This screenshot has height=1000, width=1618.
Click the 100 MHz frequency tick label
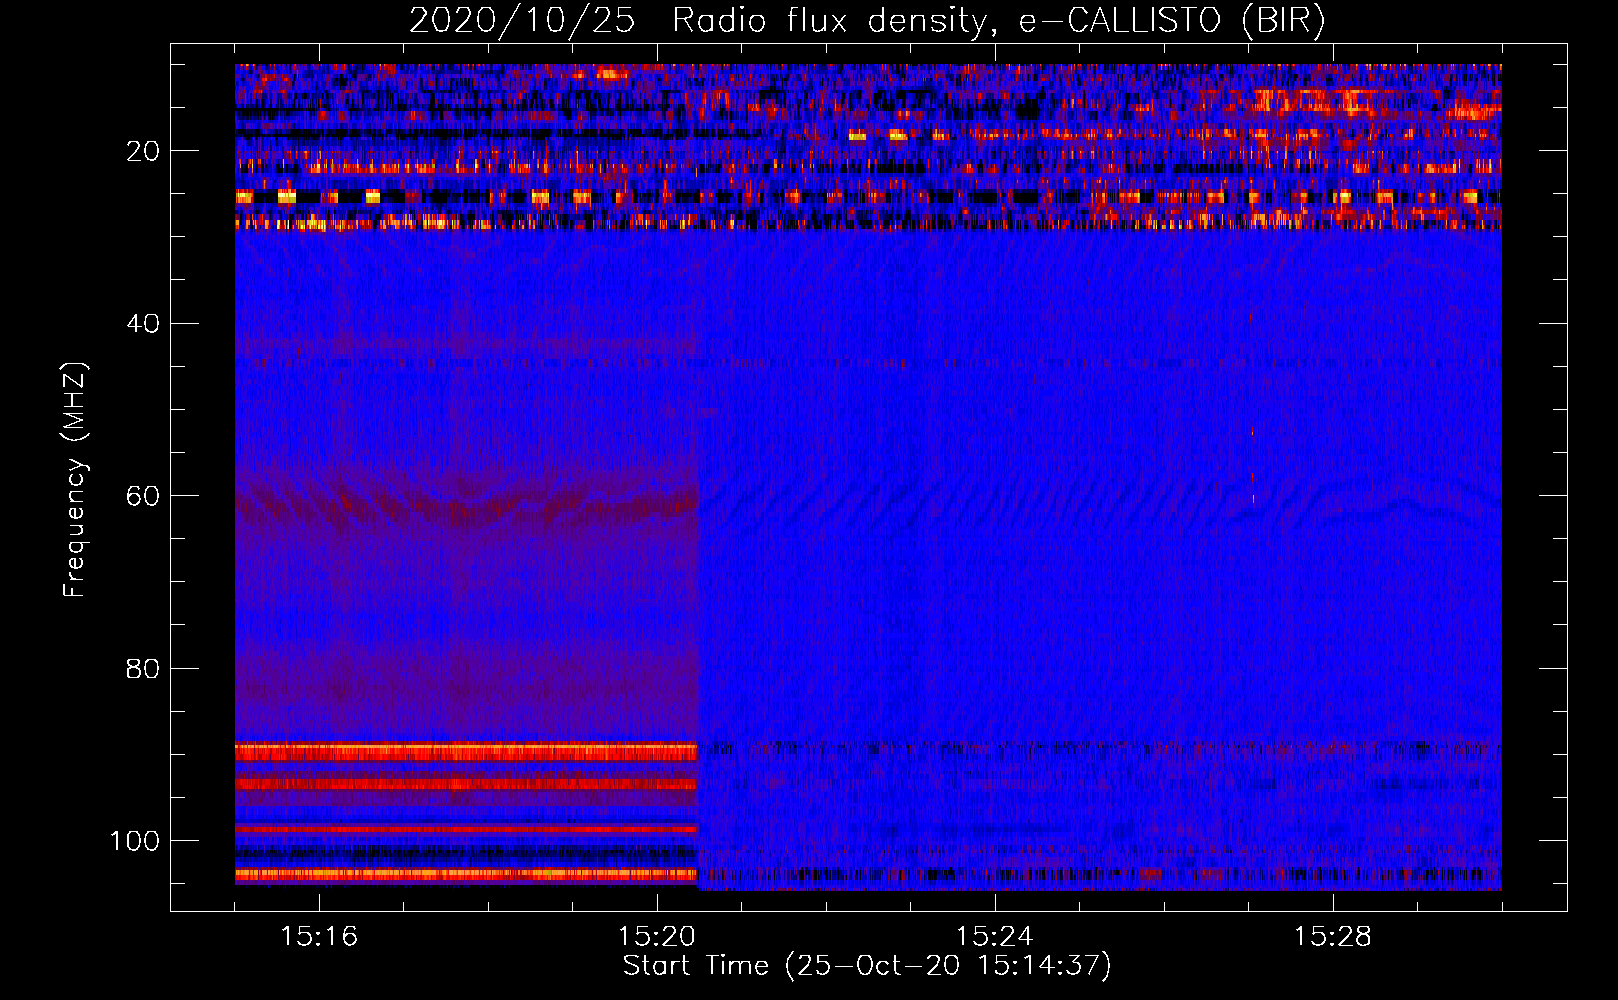(x=135, y=841)
